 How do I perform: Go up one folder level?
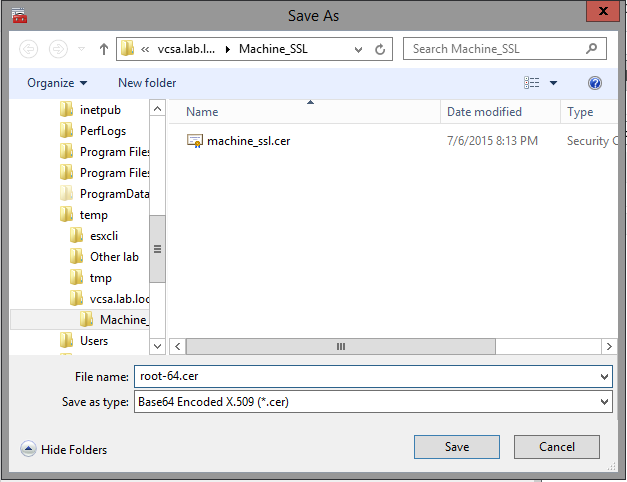coord(104,49)
